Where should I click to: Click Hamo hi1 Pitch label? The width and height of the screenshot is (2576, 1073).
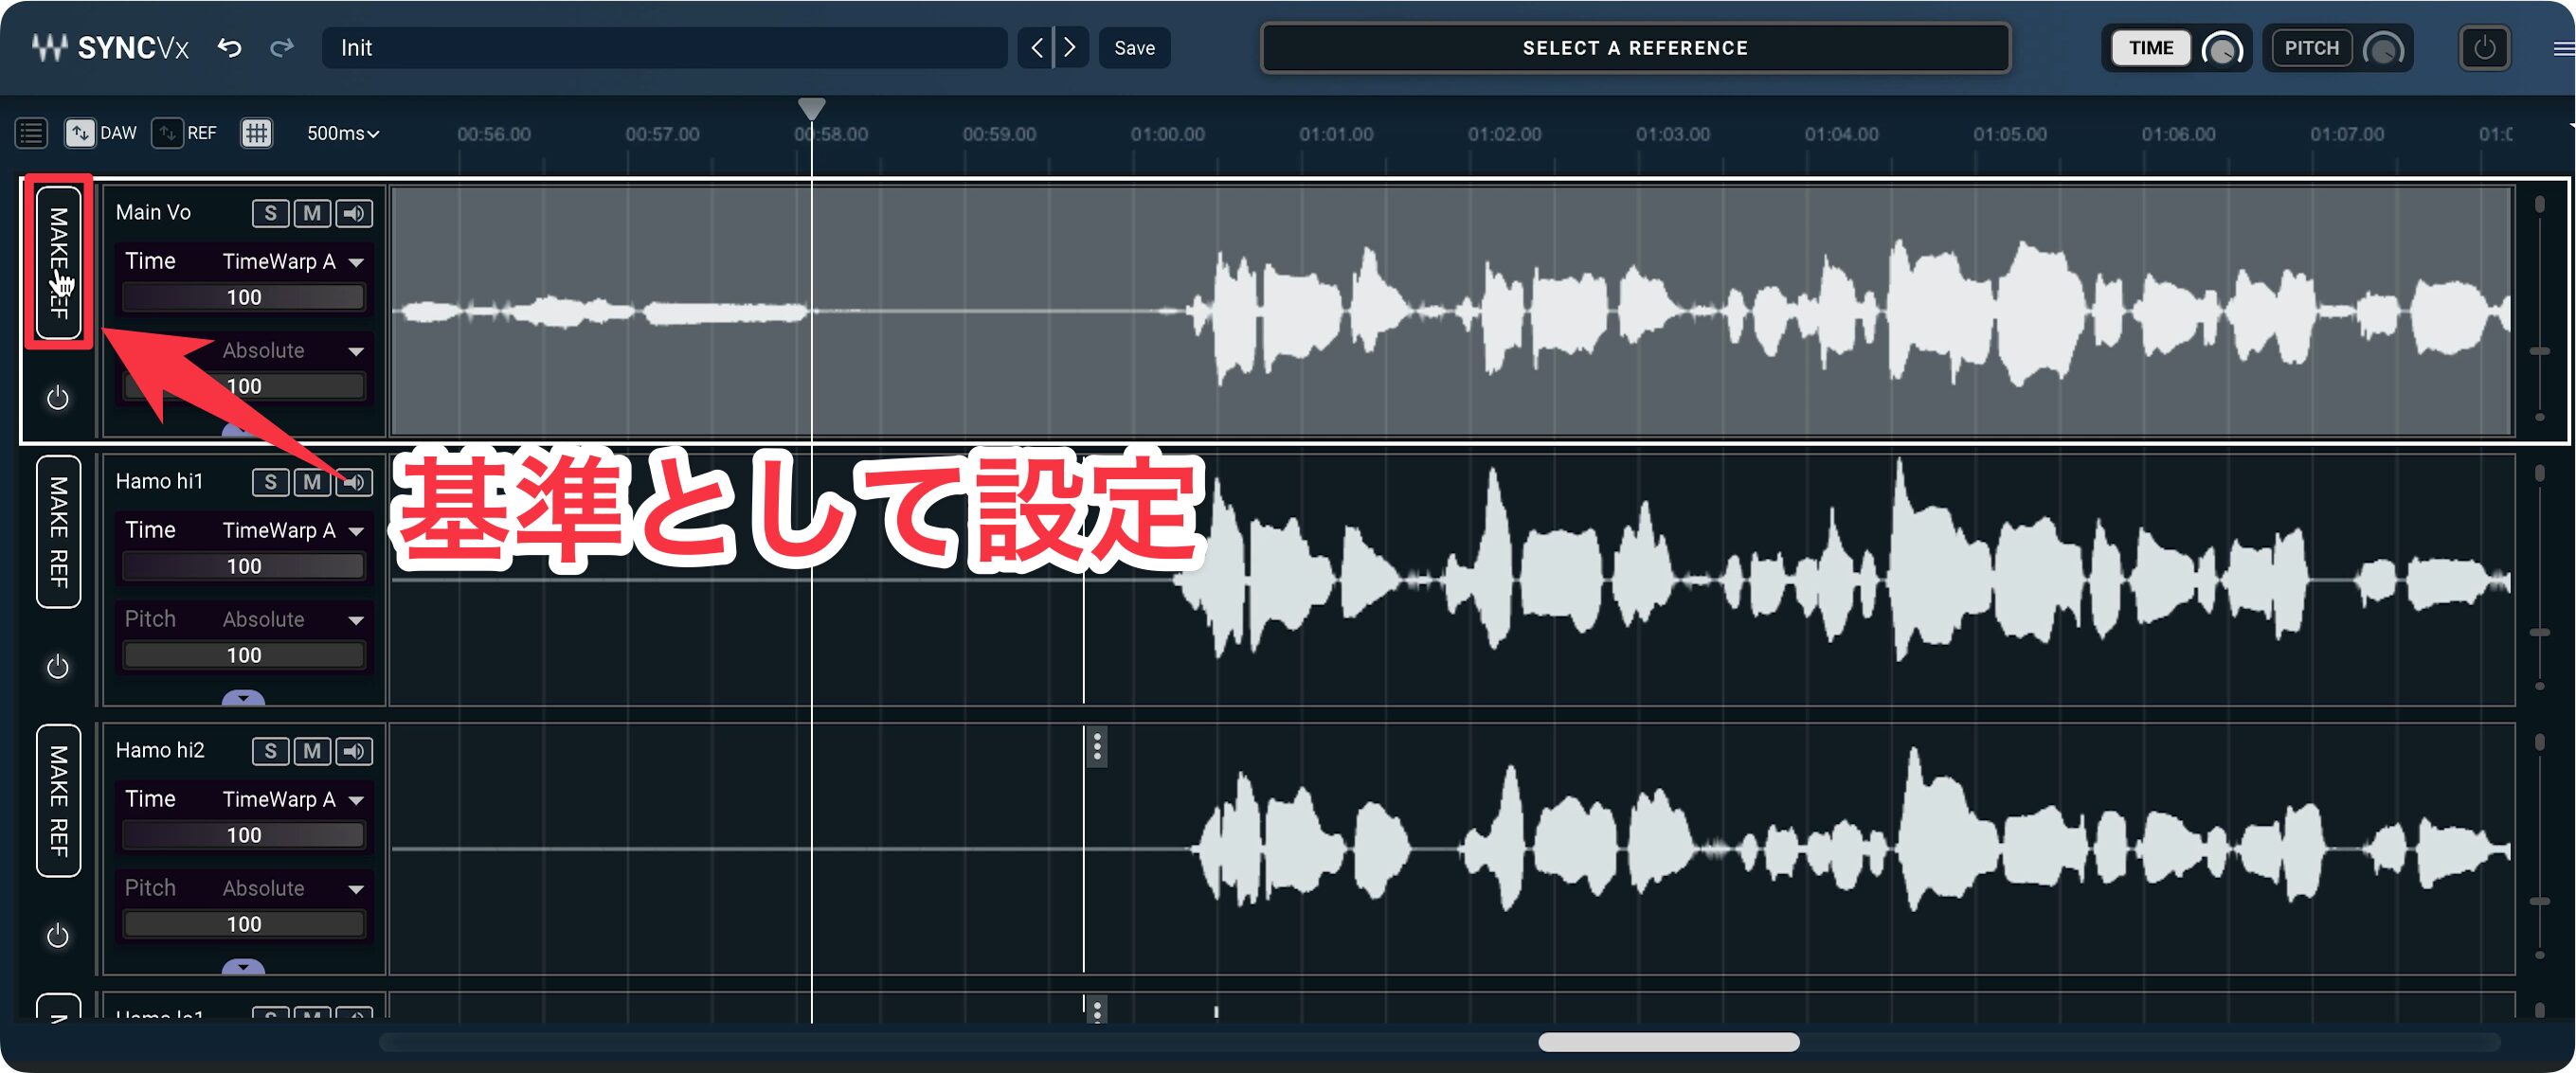tap(150, 619)
